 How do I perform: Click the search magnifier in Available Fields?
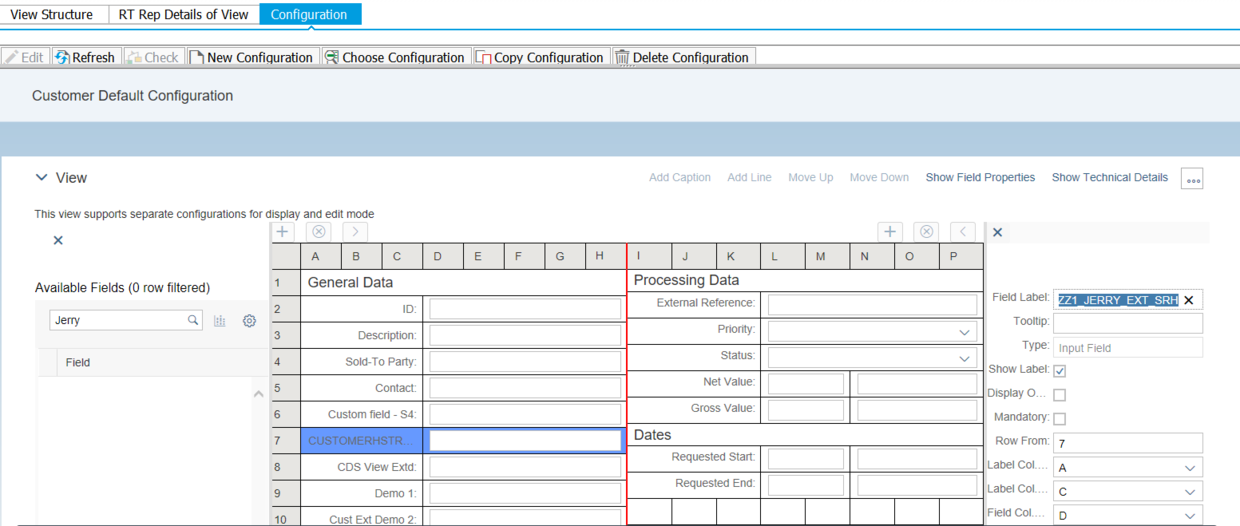[x=193, y=320]
